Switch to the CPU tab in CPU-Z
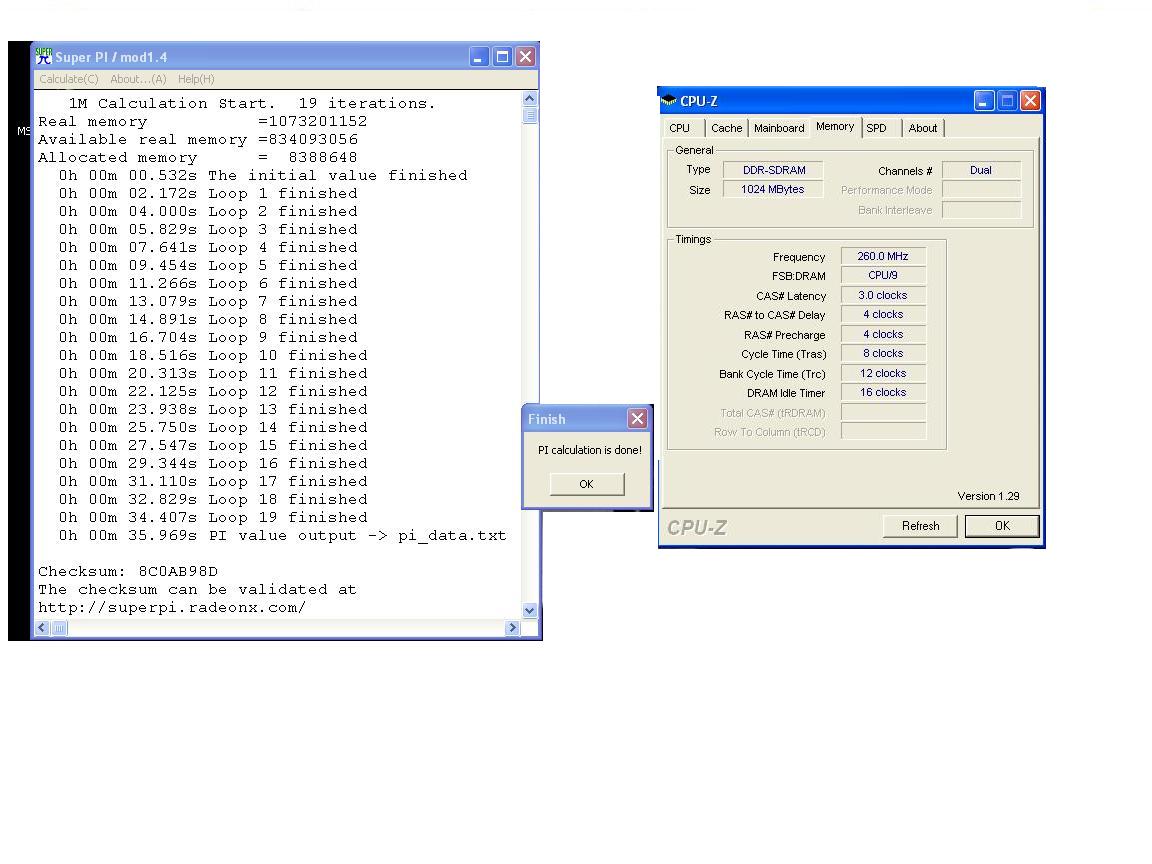Image resolution: width=1152 pixels, height=864 pixels. tap(680, 128)
